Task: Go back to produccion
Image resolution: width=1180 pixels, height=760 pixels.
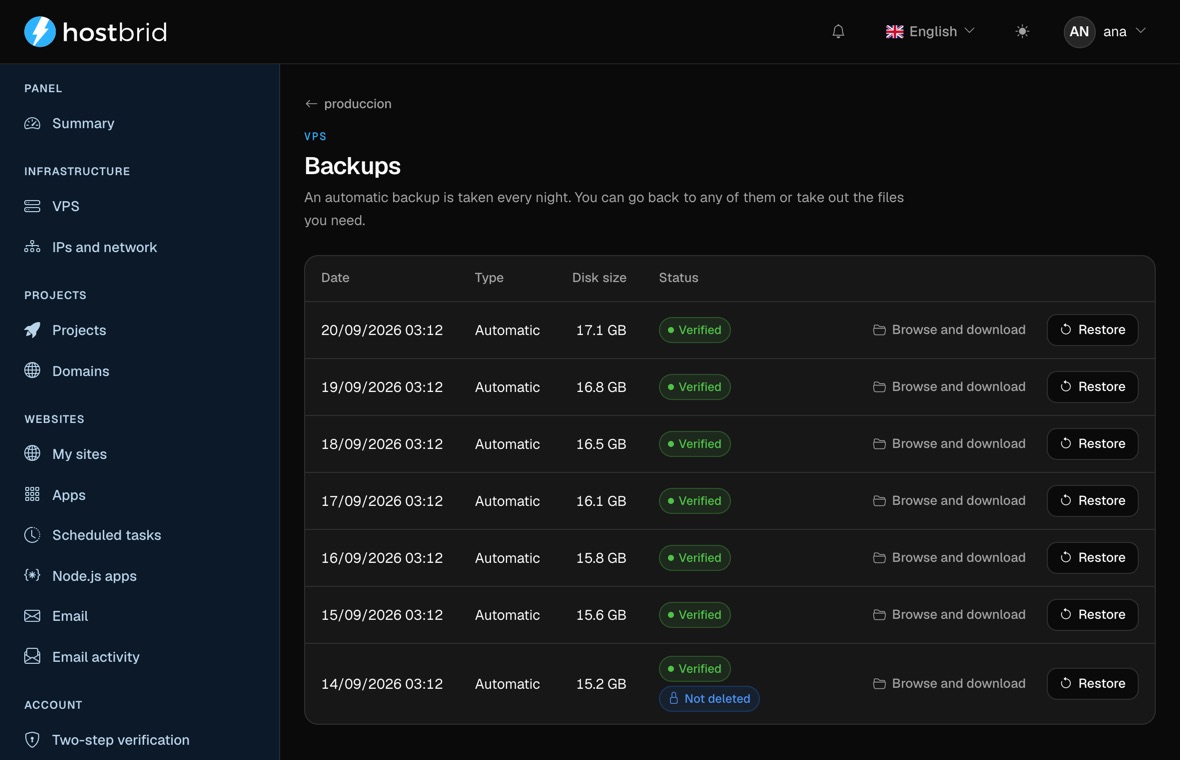Action: point(348,104)
